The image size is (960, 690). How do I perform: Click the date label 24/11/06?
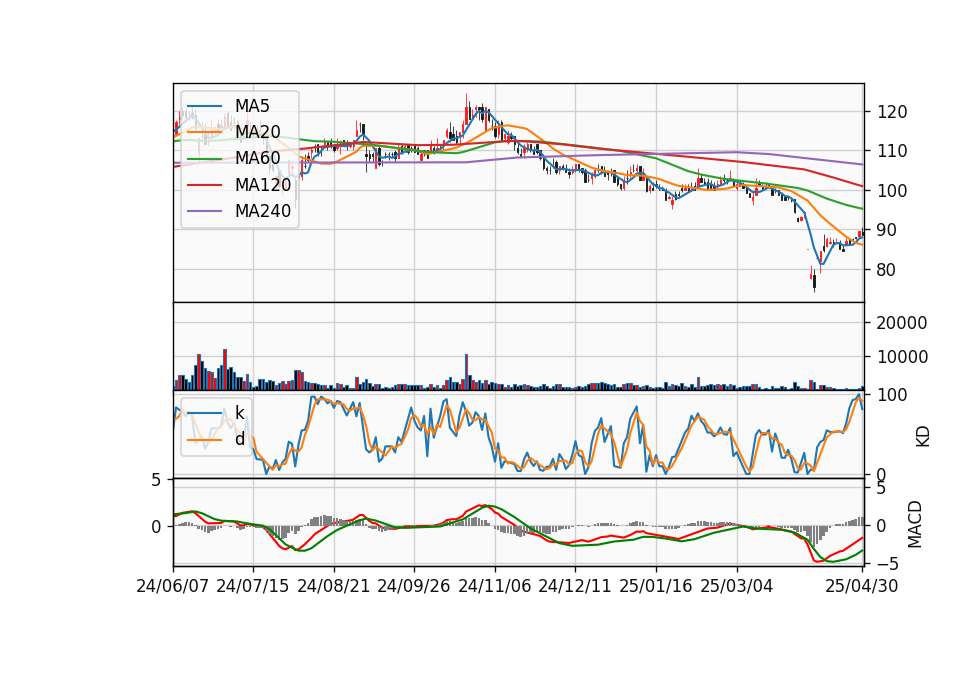tap(495, 587)
